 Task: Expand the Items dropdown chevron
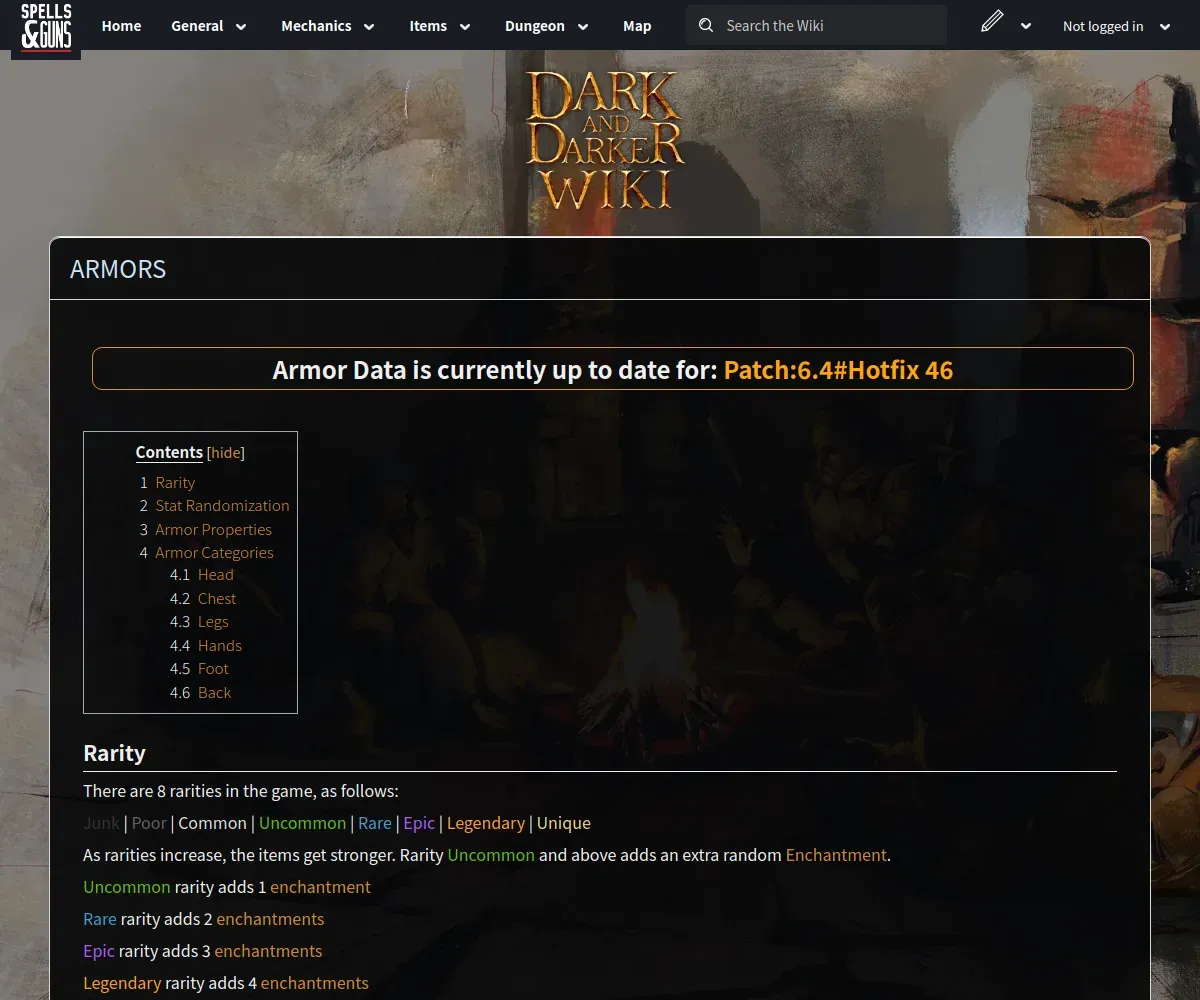coord(465,27)
